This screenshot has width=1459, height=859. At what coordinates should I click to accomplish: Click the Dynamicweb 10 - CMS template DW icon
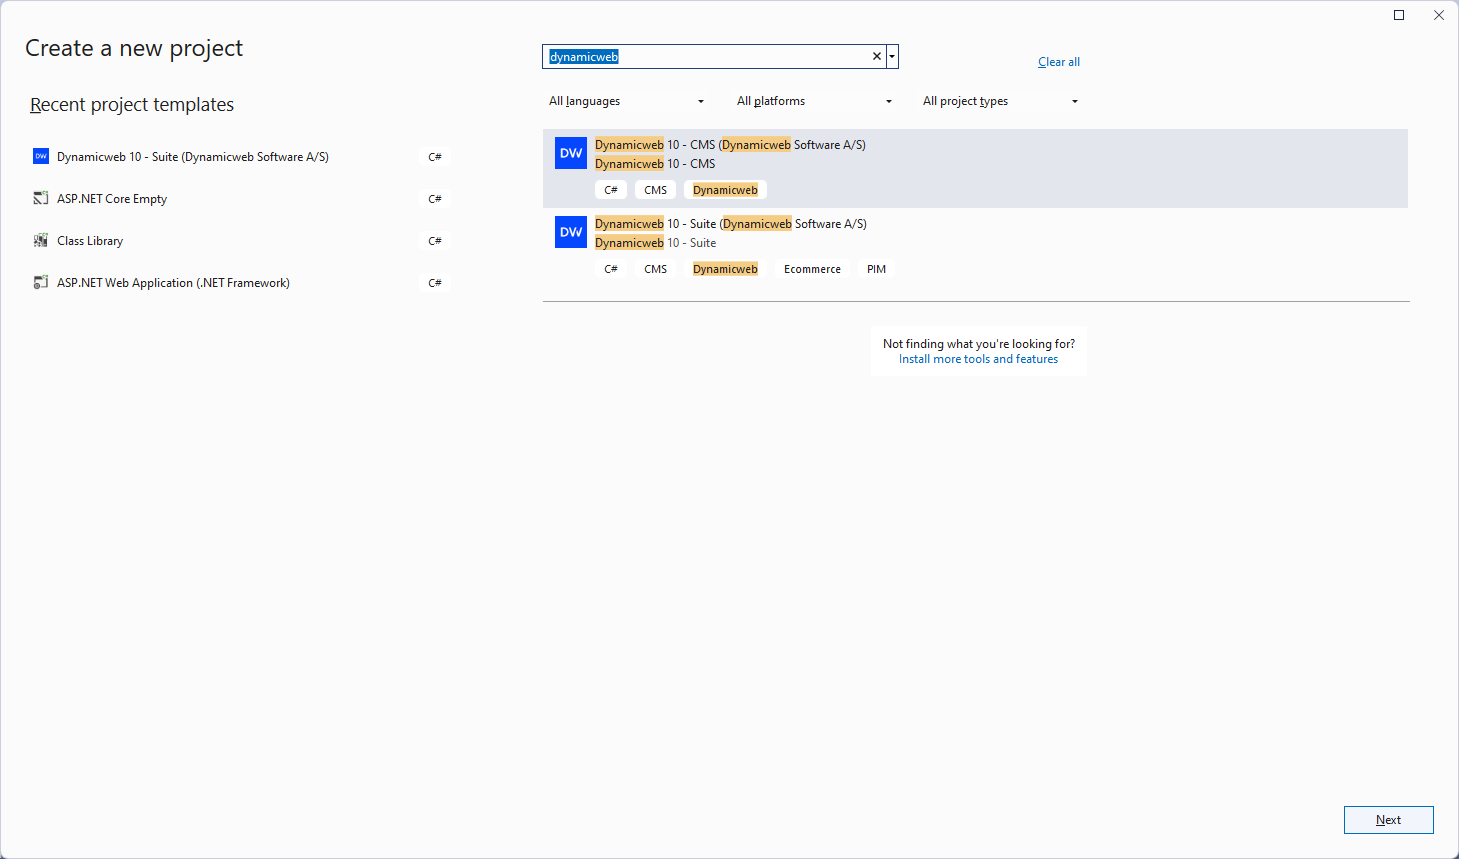571,153
